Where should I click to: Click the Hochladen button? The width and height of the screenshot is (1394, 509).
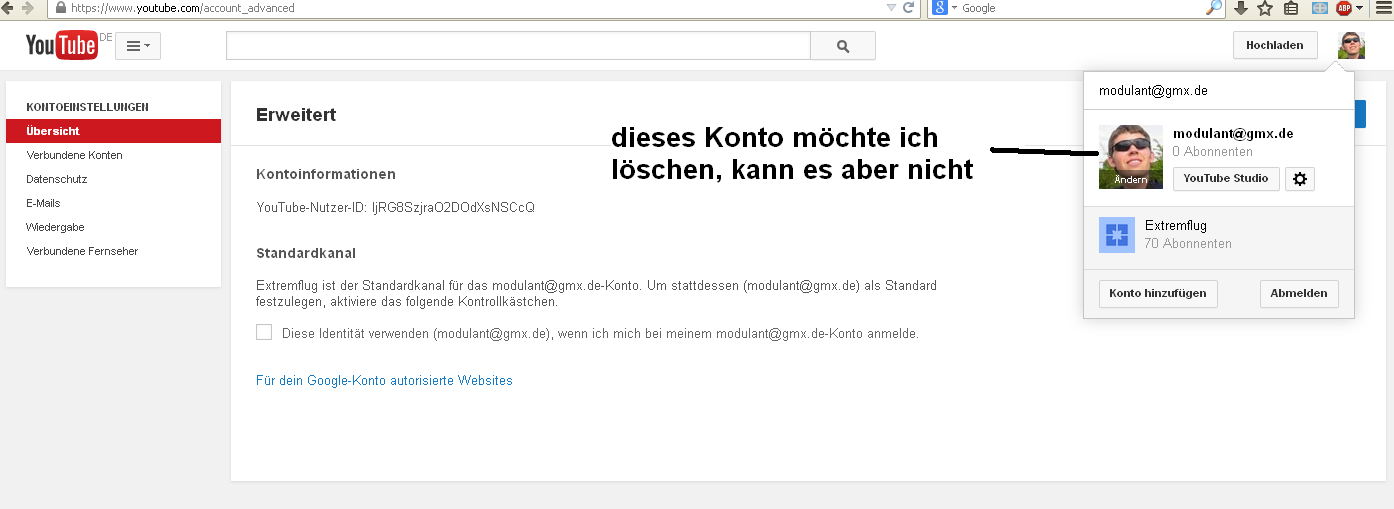coord(1275,46)
